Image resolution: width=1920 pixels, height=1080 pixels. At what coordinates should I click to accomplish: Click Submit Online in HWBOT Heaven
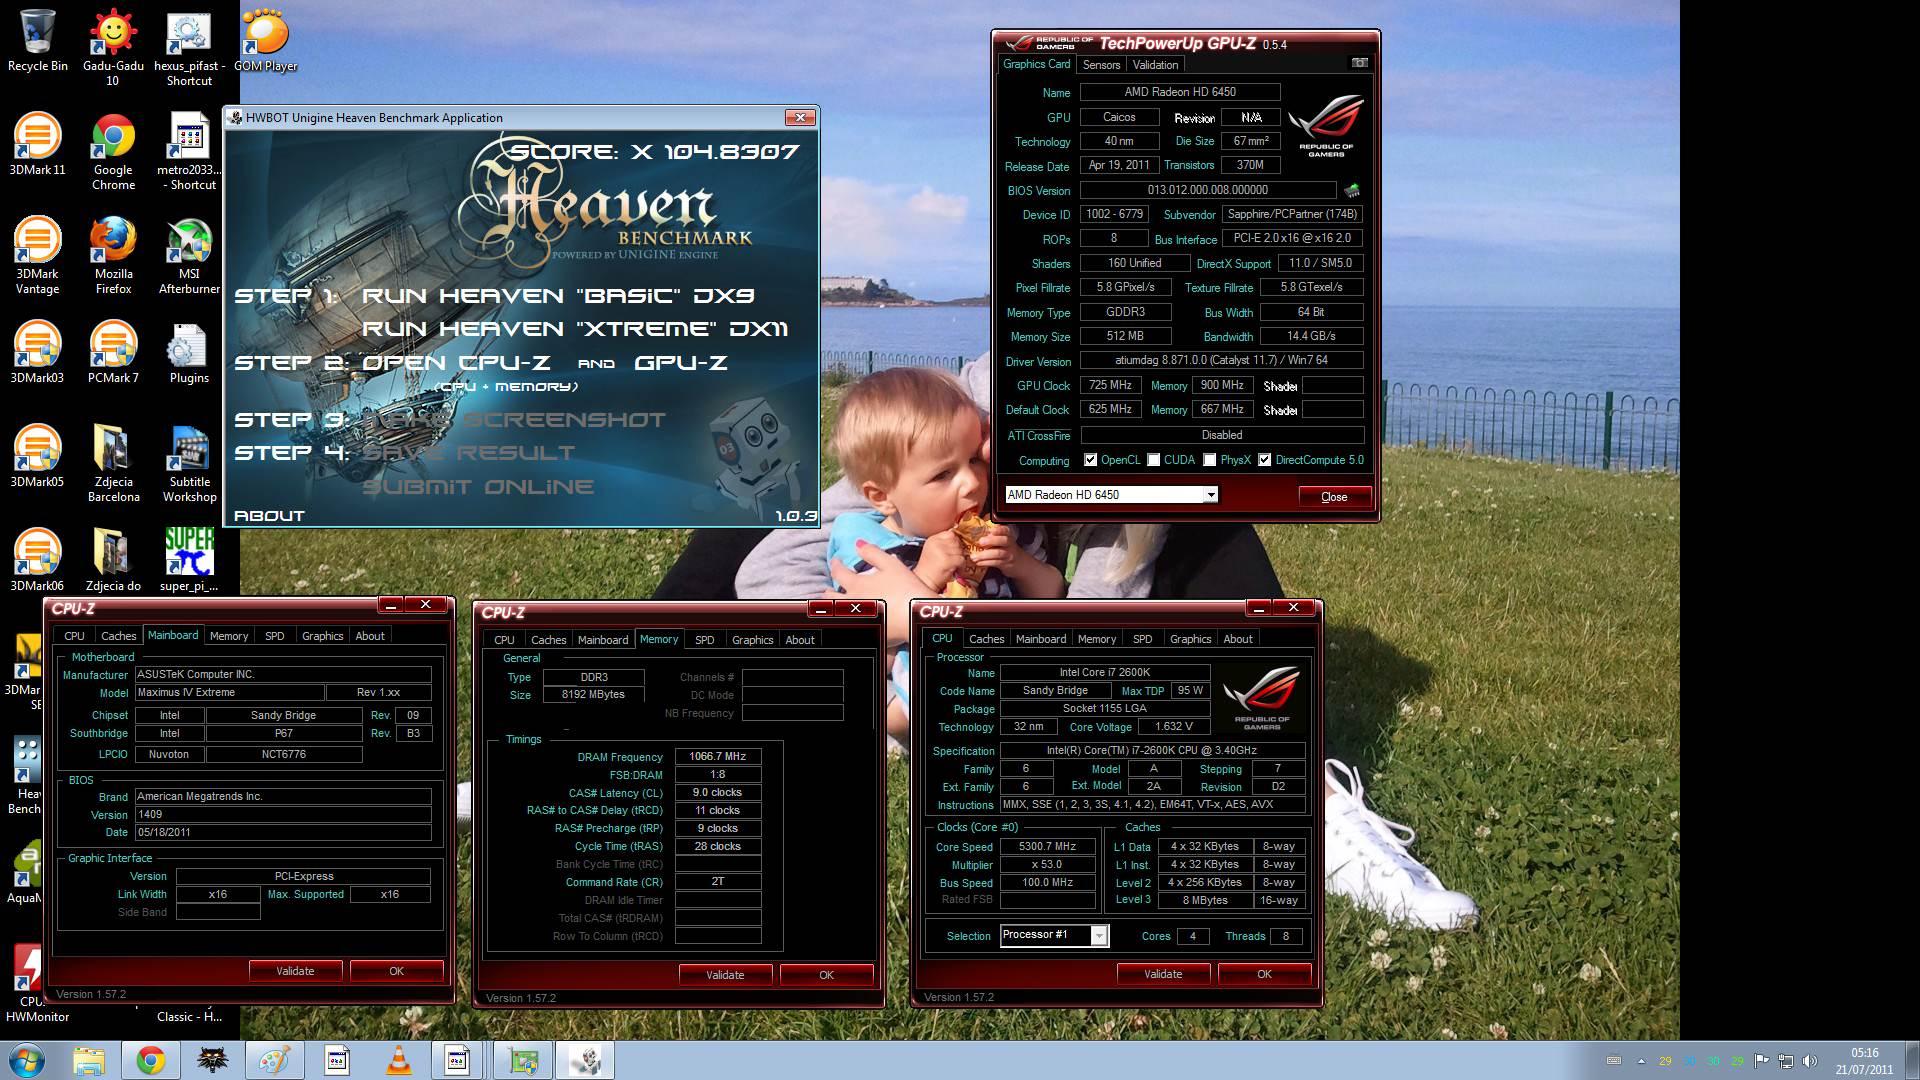pos(478,487)
